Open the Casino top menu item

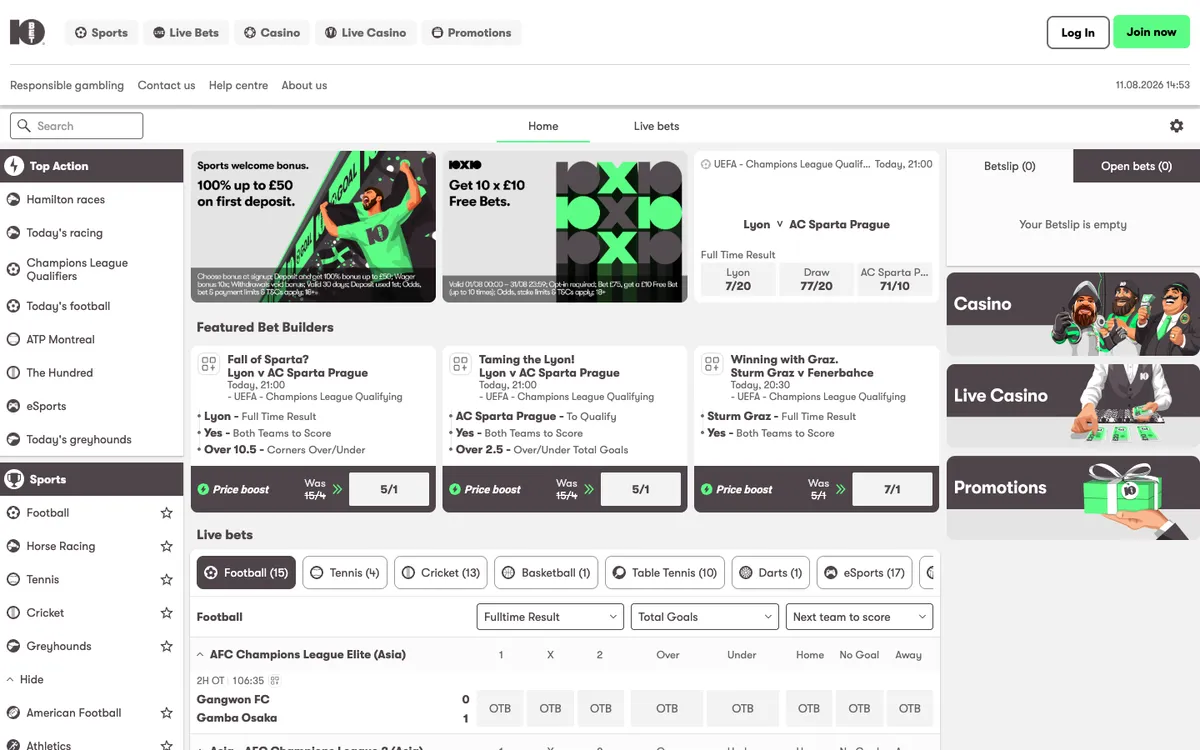272,33
